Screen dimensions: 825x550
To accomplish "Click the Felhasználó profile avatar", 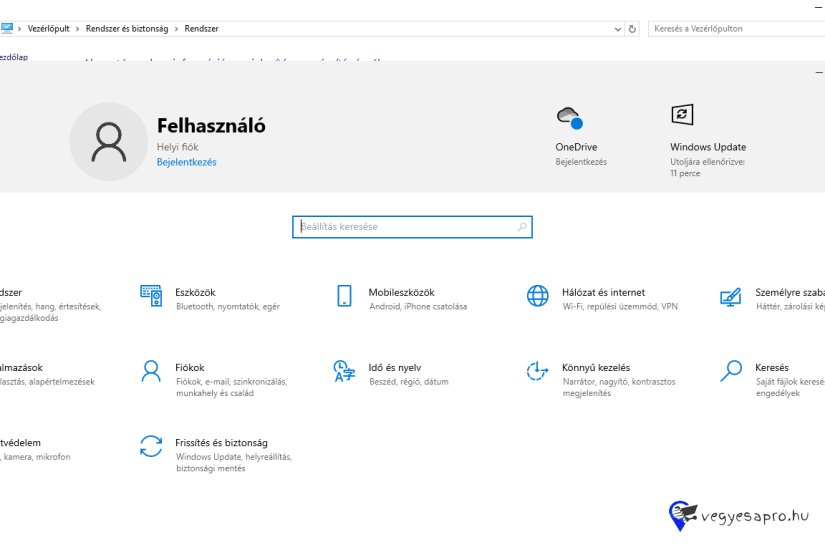I will point(108,142).
